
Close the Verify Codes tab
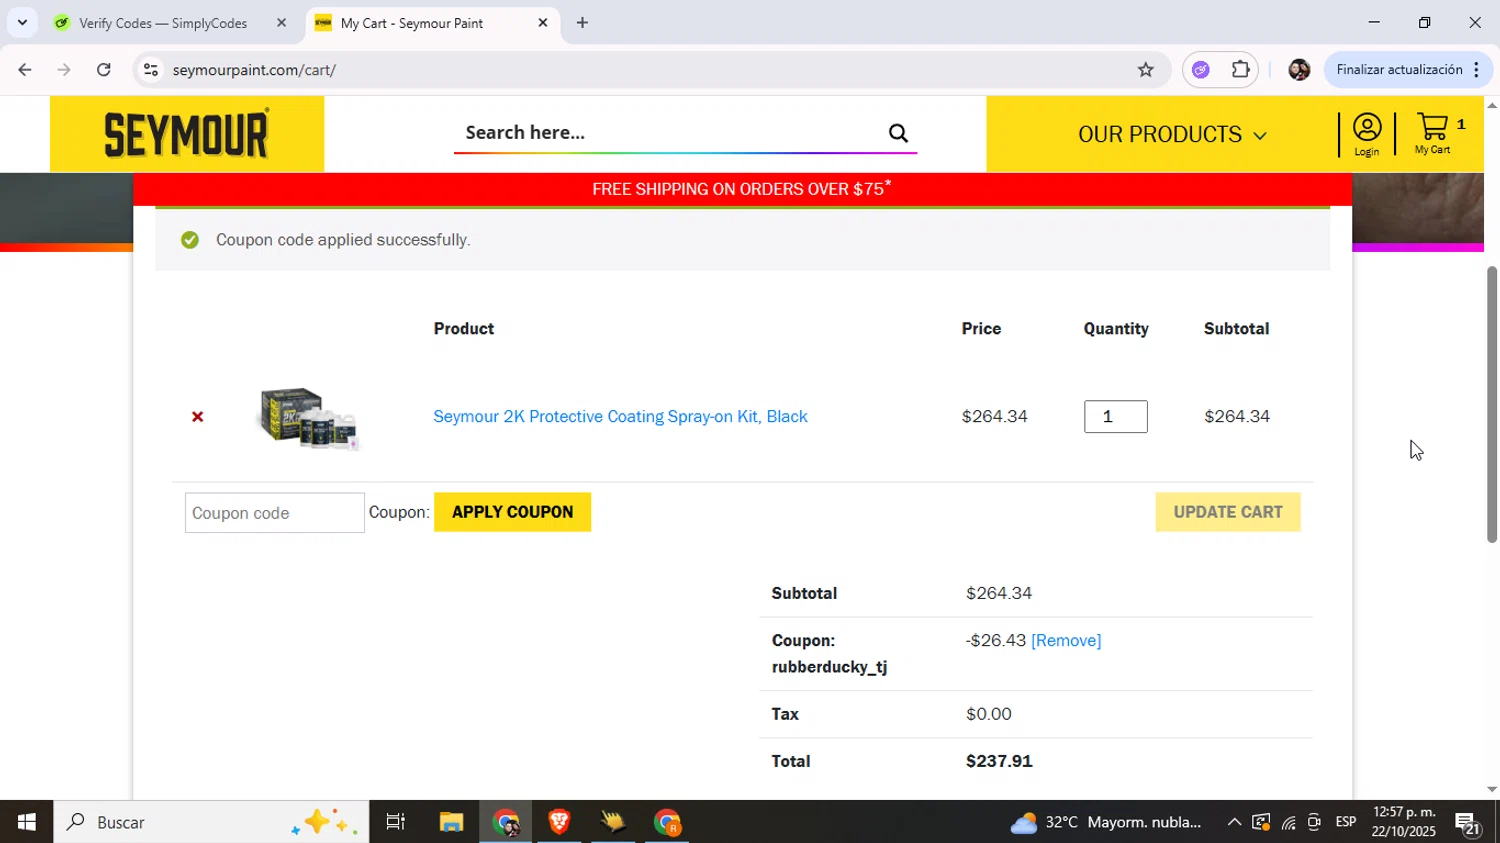coord(281,23)
